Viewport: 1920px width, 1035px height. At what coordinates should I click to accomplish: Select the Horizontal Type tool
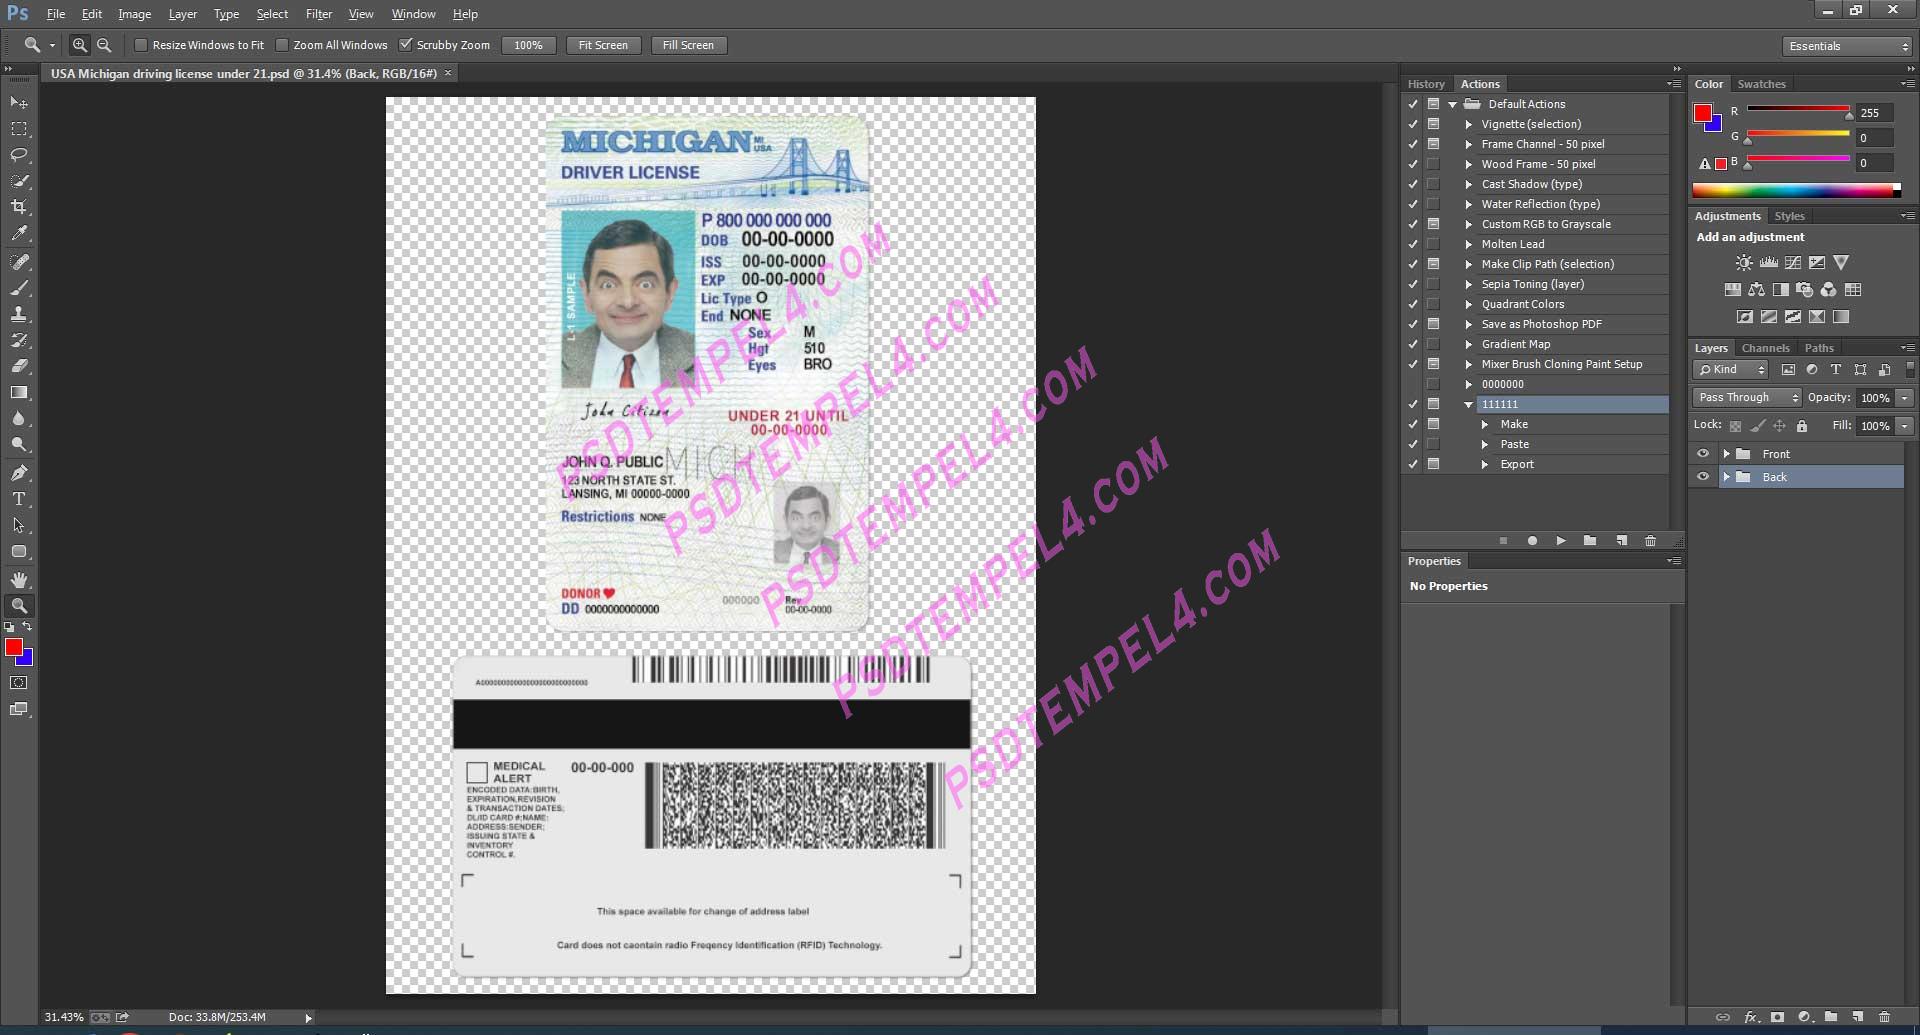click(x=18, y=499)
